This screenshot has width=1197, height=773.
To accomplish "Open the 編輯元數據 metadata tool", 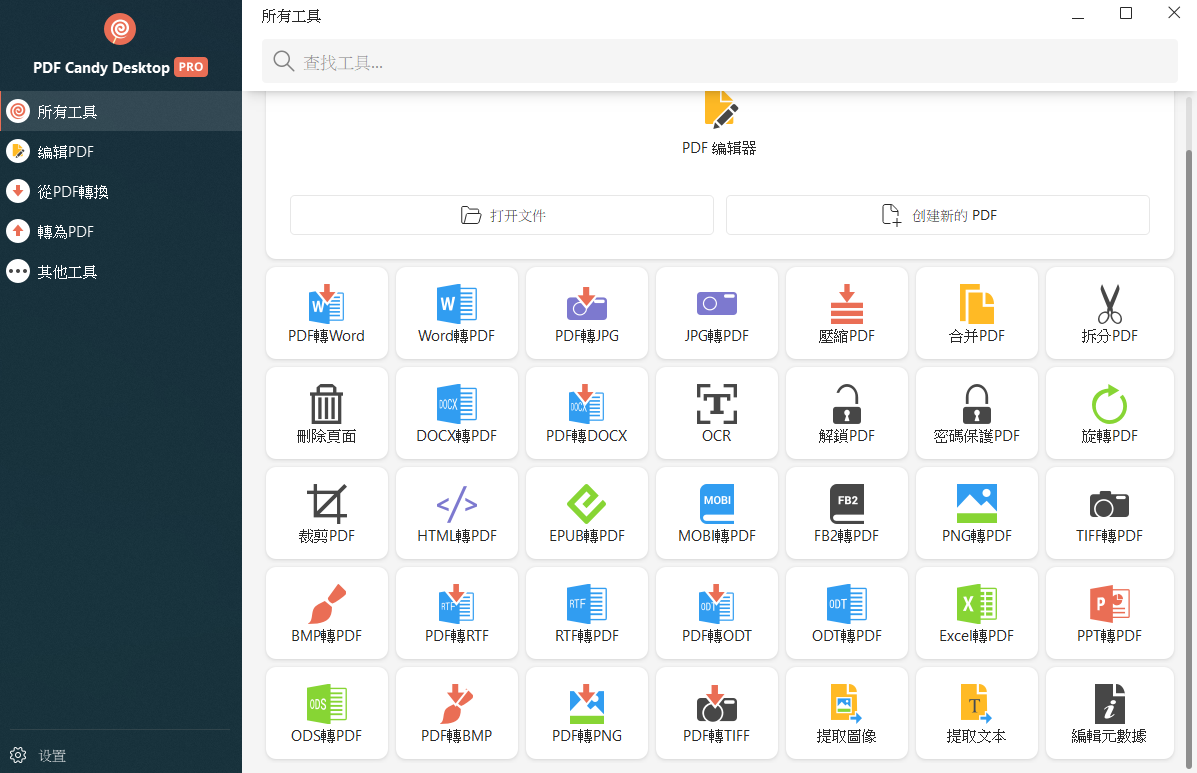I will point(1109,713).
